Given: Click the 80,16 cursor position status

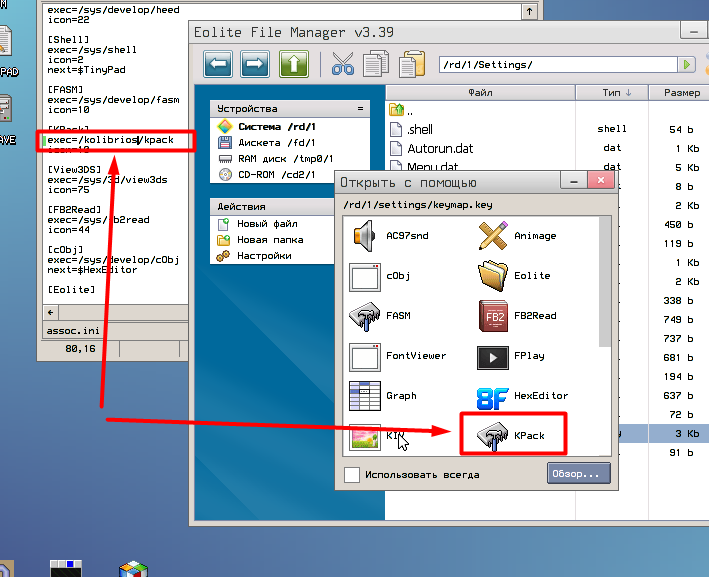Looking at the screenshot, I should pyautogui.click(x=80, y=349).
